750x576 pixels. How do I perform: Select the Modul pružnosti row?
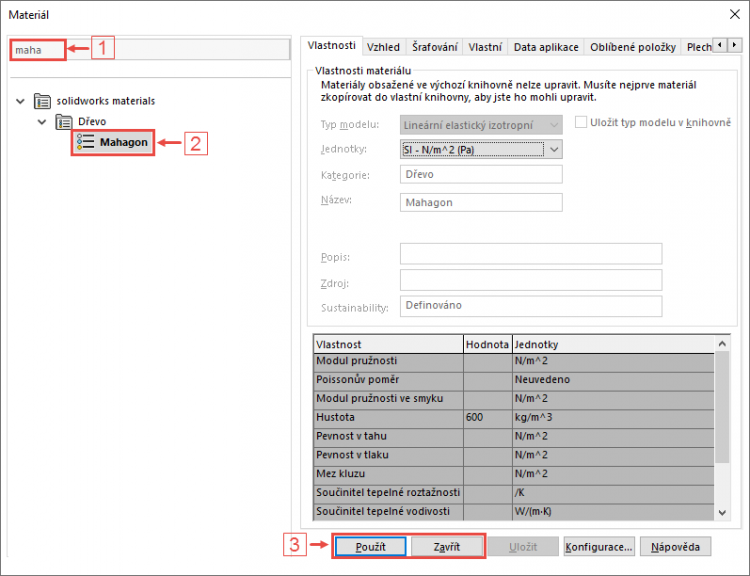coord(514,361)
